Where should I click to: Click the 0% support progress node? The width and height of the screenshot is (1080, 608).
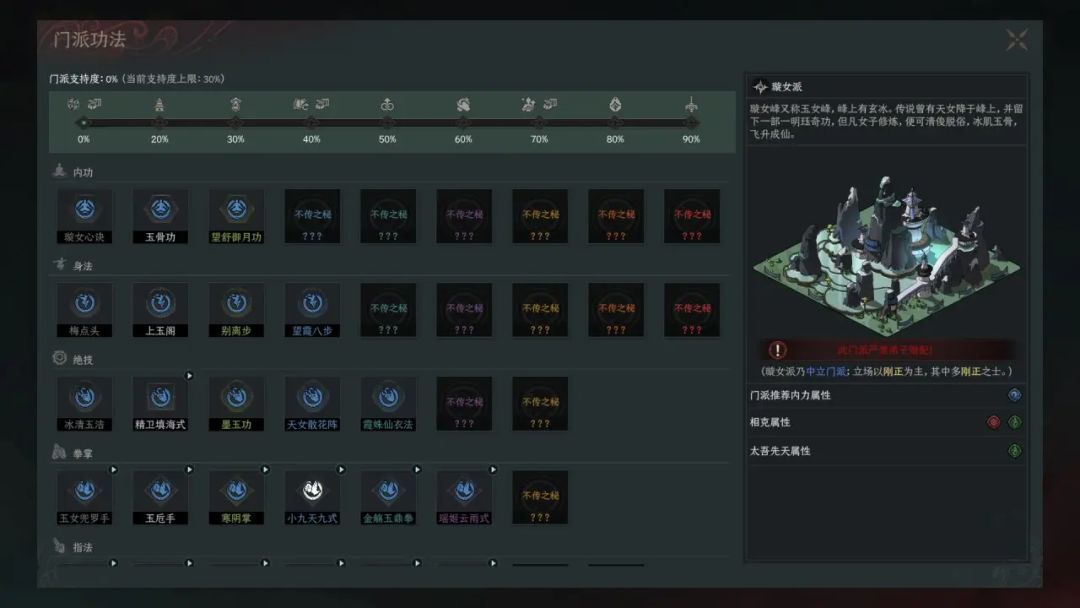[83, 123]
